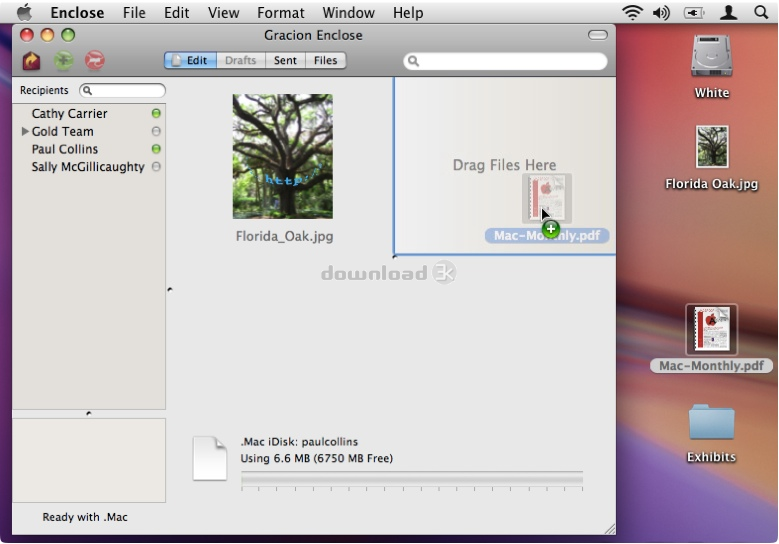Open the View menu
Screen dimensions: 779x544
coord(223,12)
